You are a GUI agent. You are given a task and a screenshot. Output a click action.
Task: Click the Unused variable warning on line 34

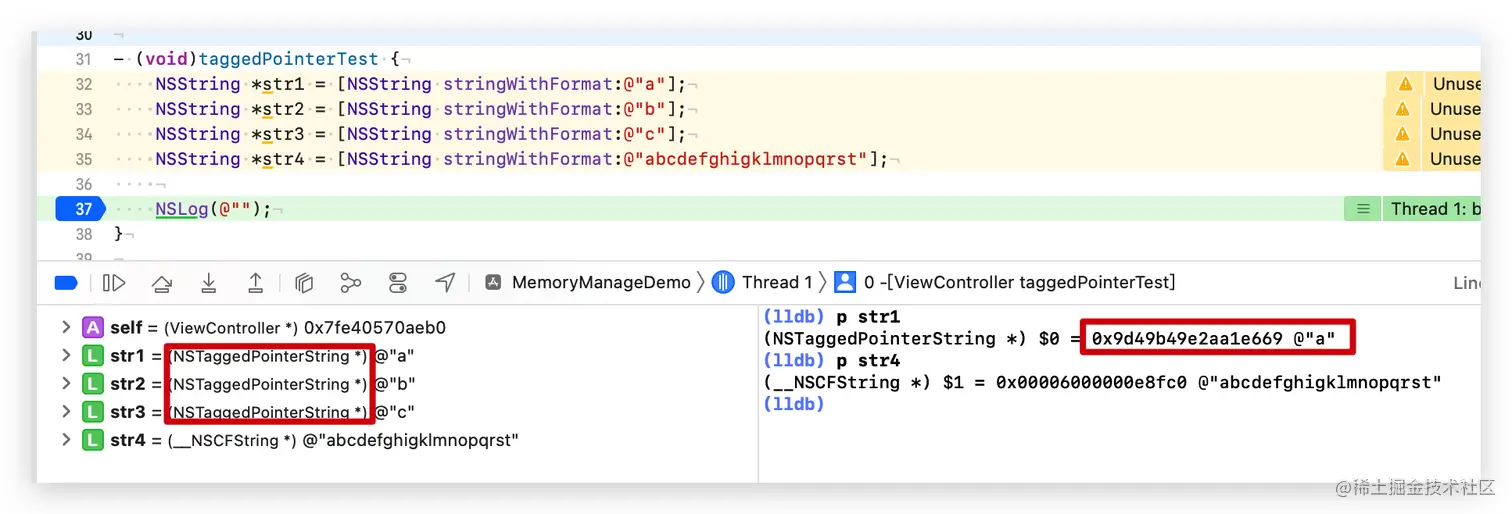pyautogui.click(x=1456, y=134)
